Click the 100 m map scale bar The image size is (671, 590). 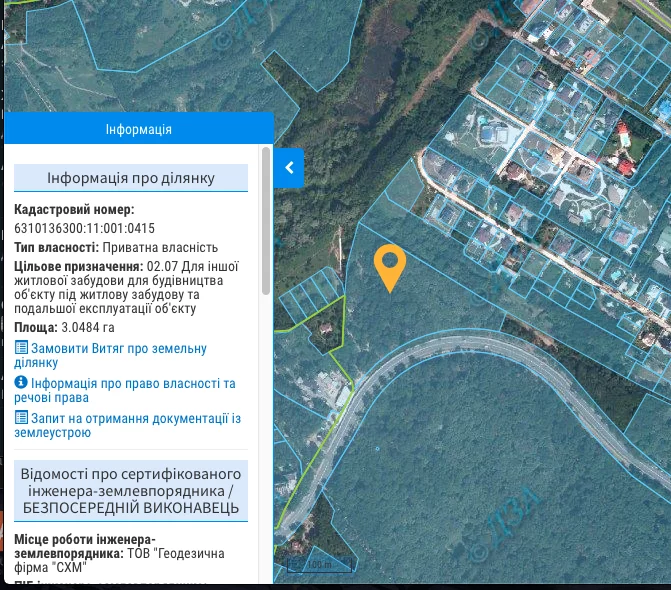(319, 565)
